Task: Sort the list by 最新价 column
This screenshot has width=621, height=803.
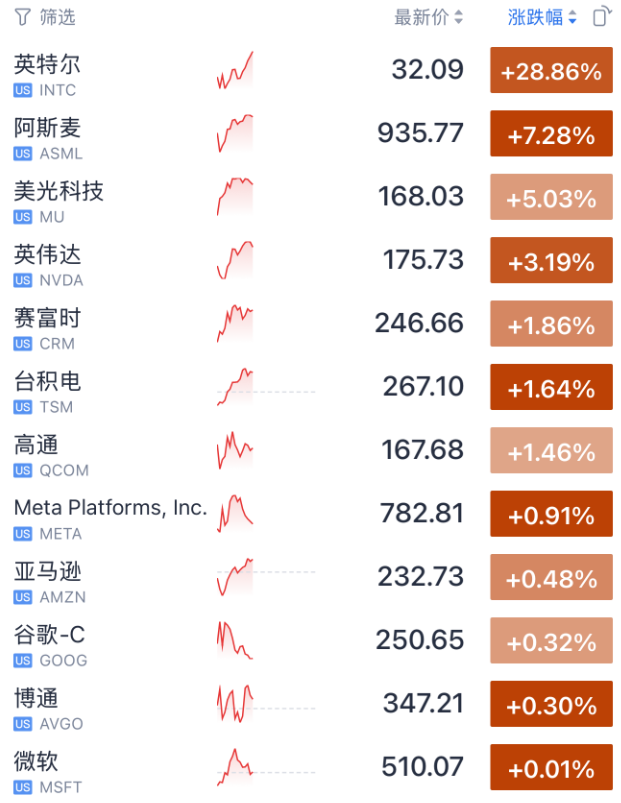Action: click(x=429, y=17)
